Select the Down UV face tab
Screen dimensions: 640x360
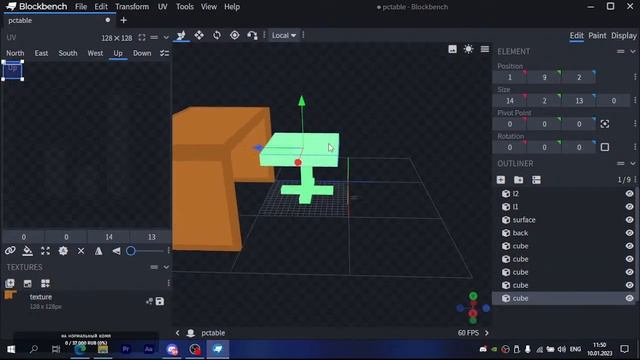coord(142,53)
